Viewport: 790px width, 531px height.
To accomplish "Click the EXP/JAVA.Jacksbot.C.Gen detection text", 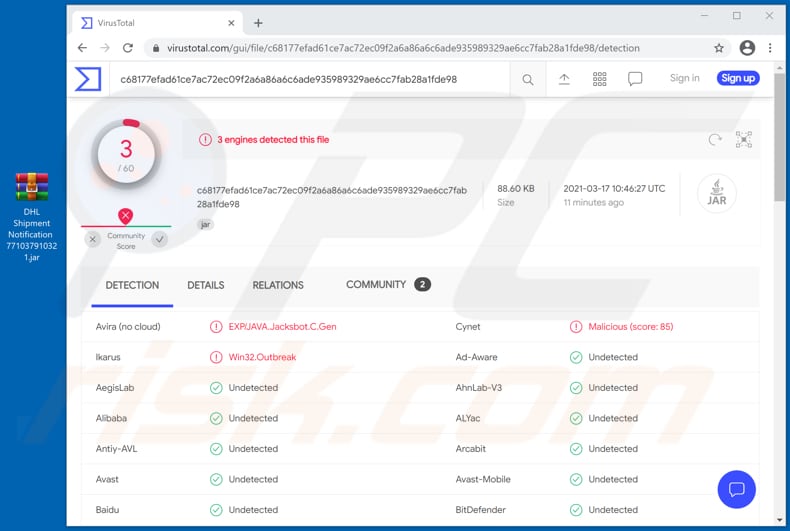I will (282, 326).
